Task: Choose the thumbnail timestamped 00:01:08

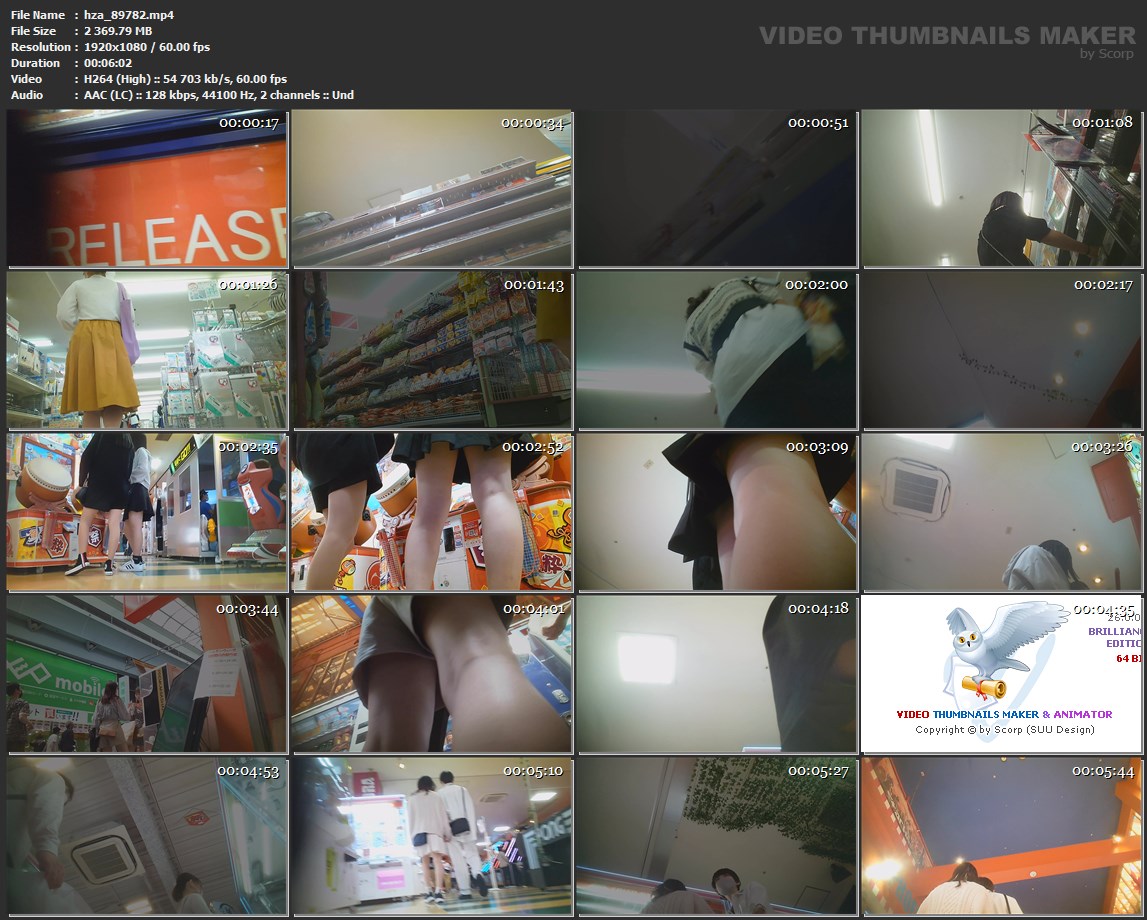Action: (1001, 188)
